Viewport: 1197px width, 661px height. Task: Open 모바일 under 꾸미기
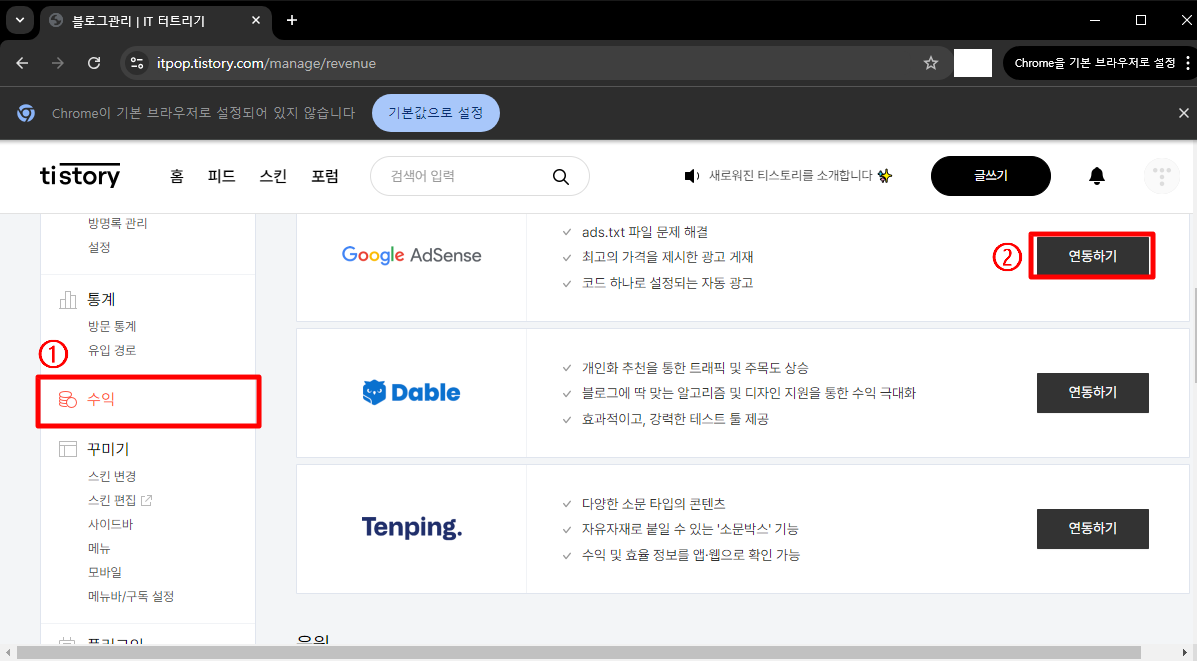coord(105,572)
